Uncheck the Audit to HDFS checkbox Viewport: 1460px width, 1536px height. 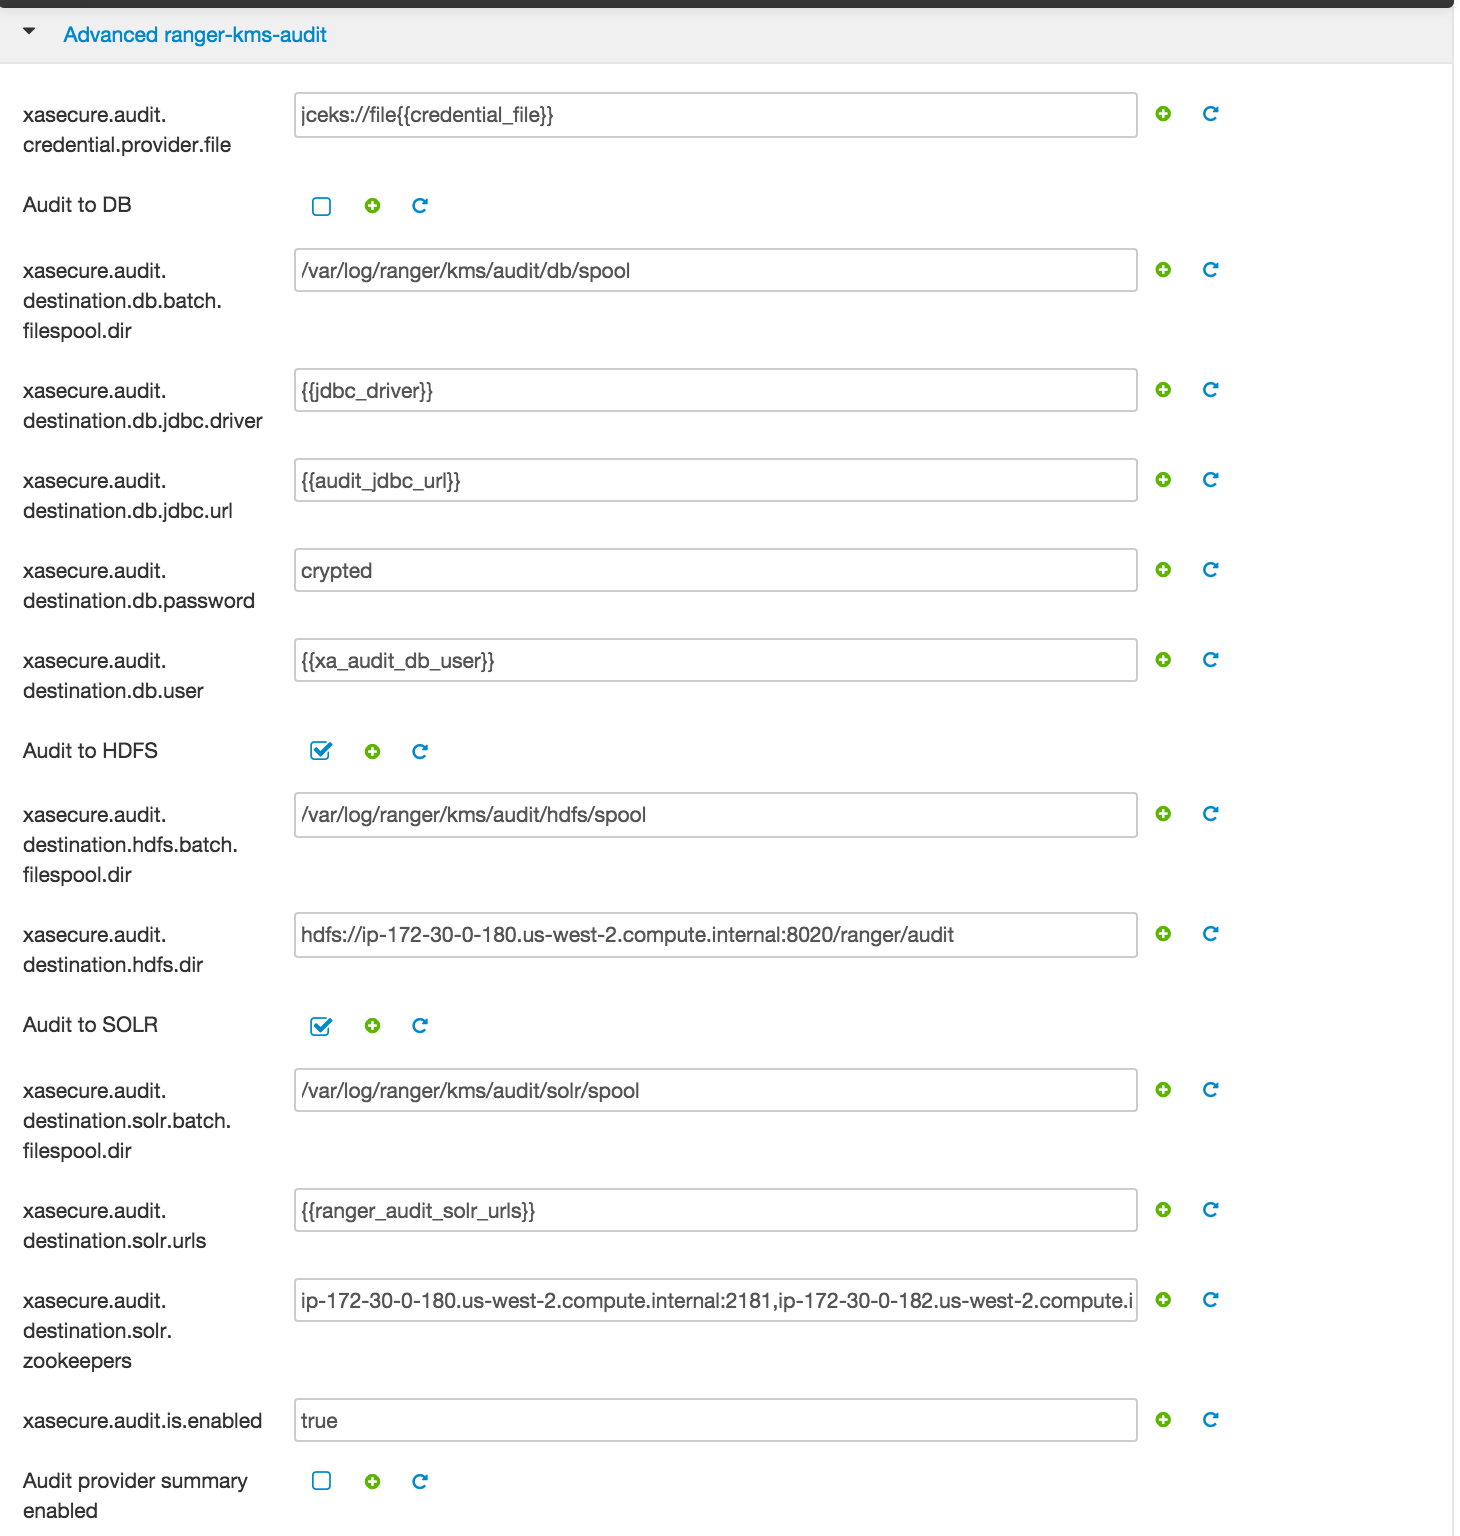pyautogui.click(x=321, y=751)
